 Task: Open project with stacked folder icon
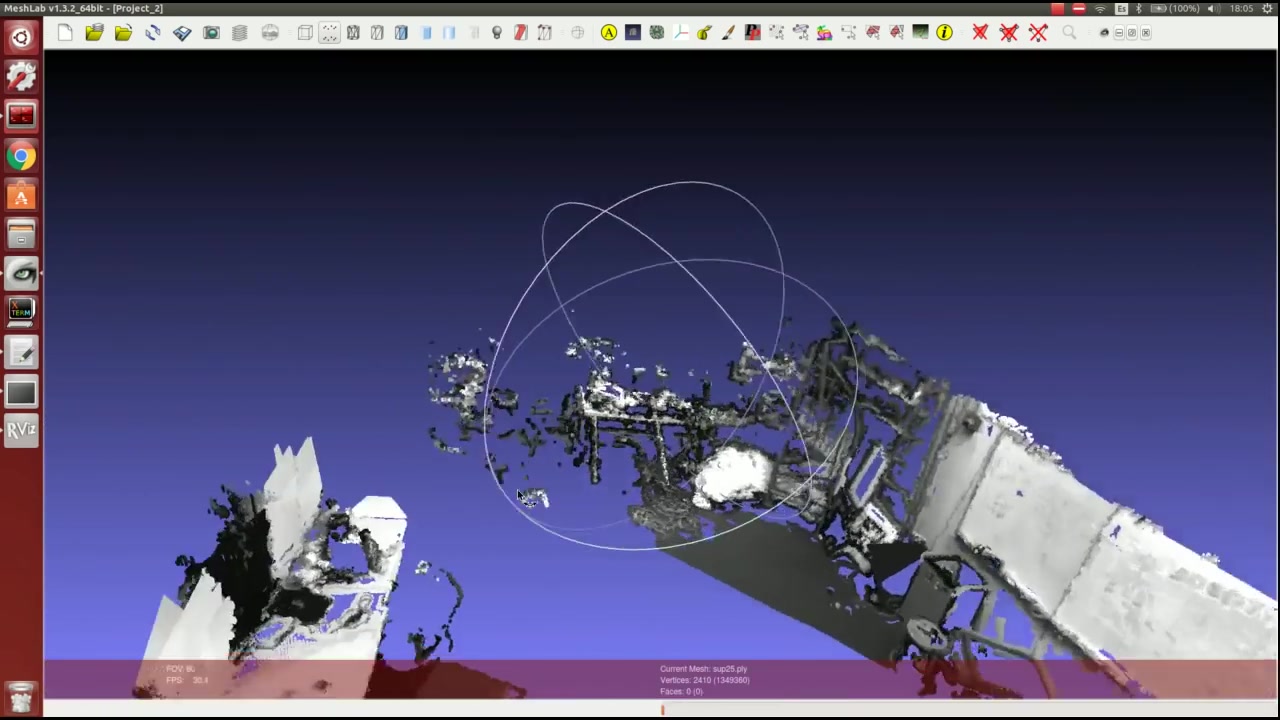click(94, 33)
